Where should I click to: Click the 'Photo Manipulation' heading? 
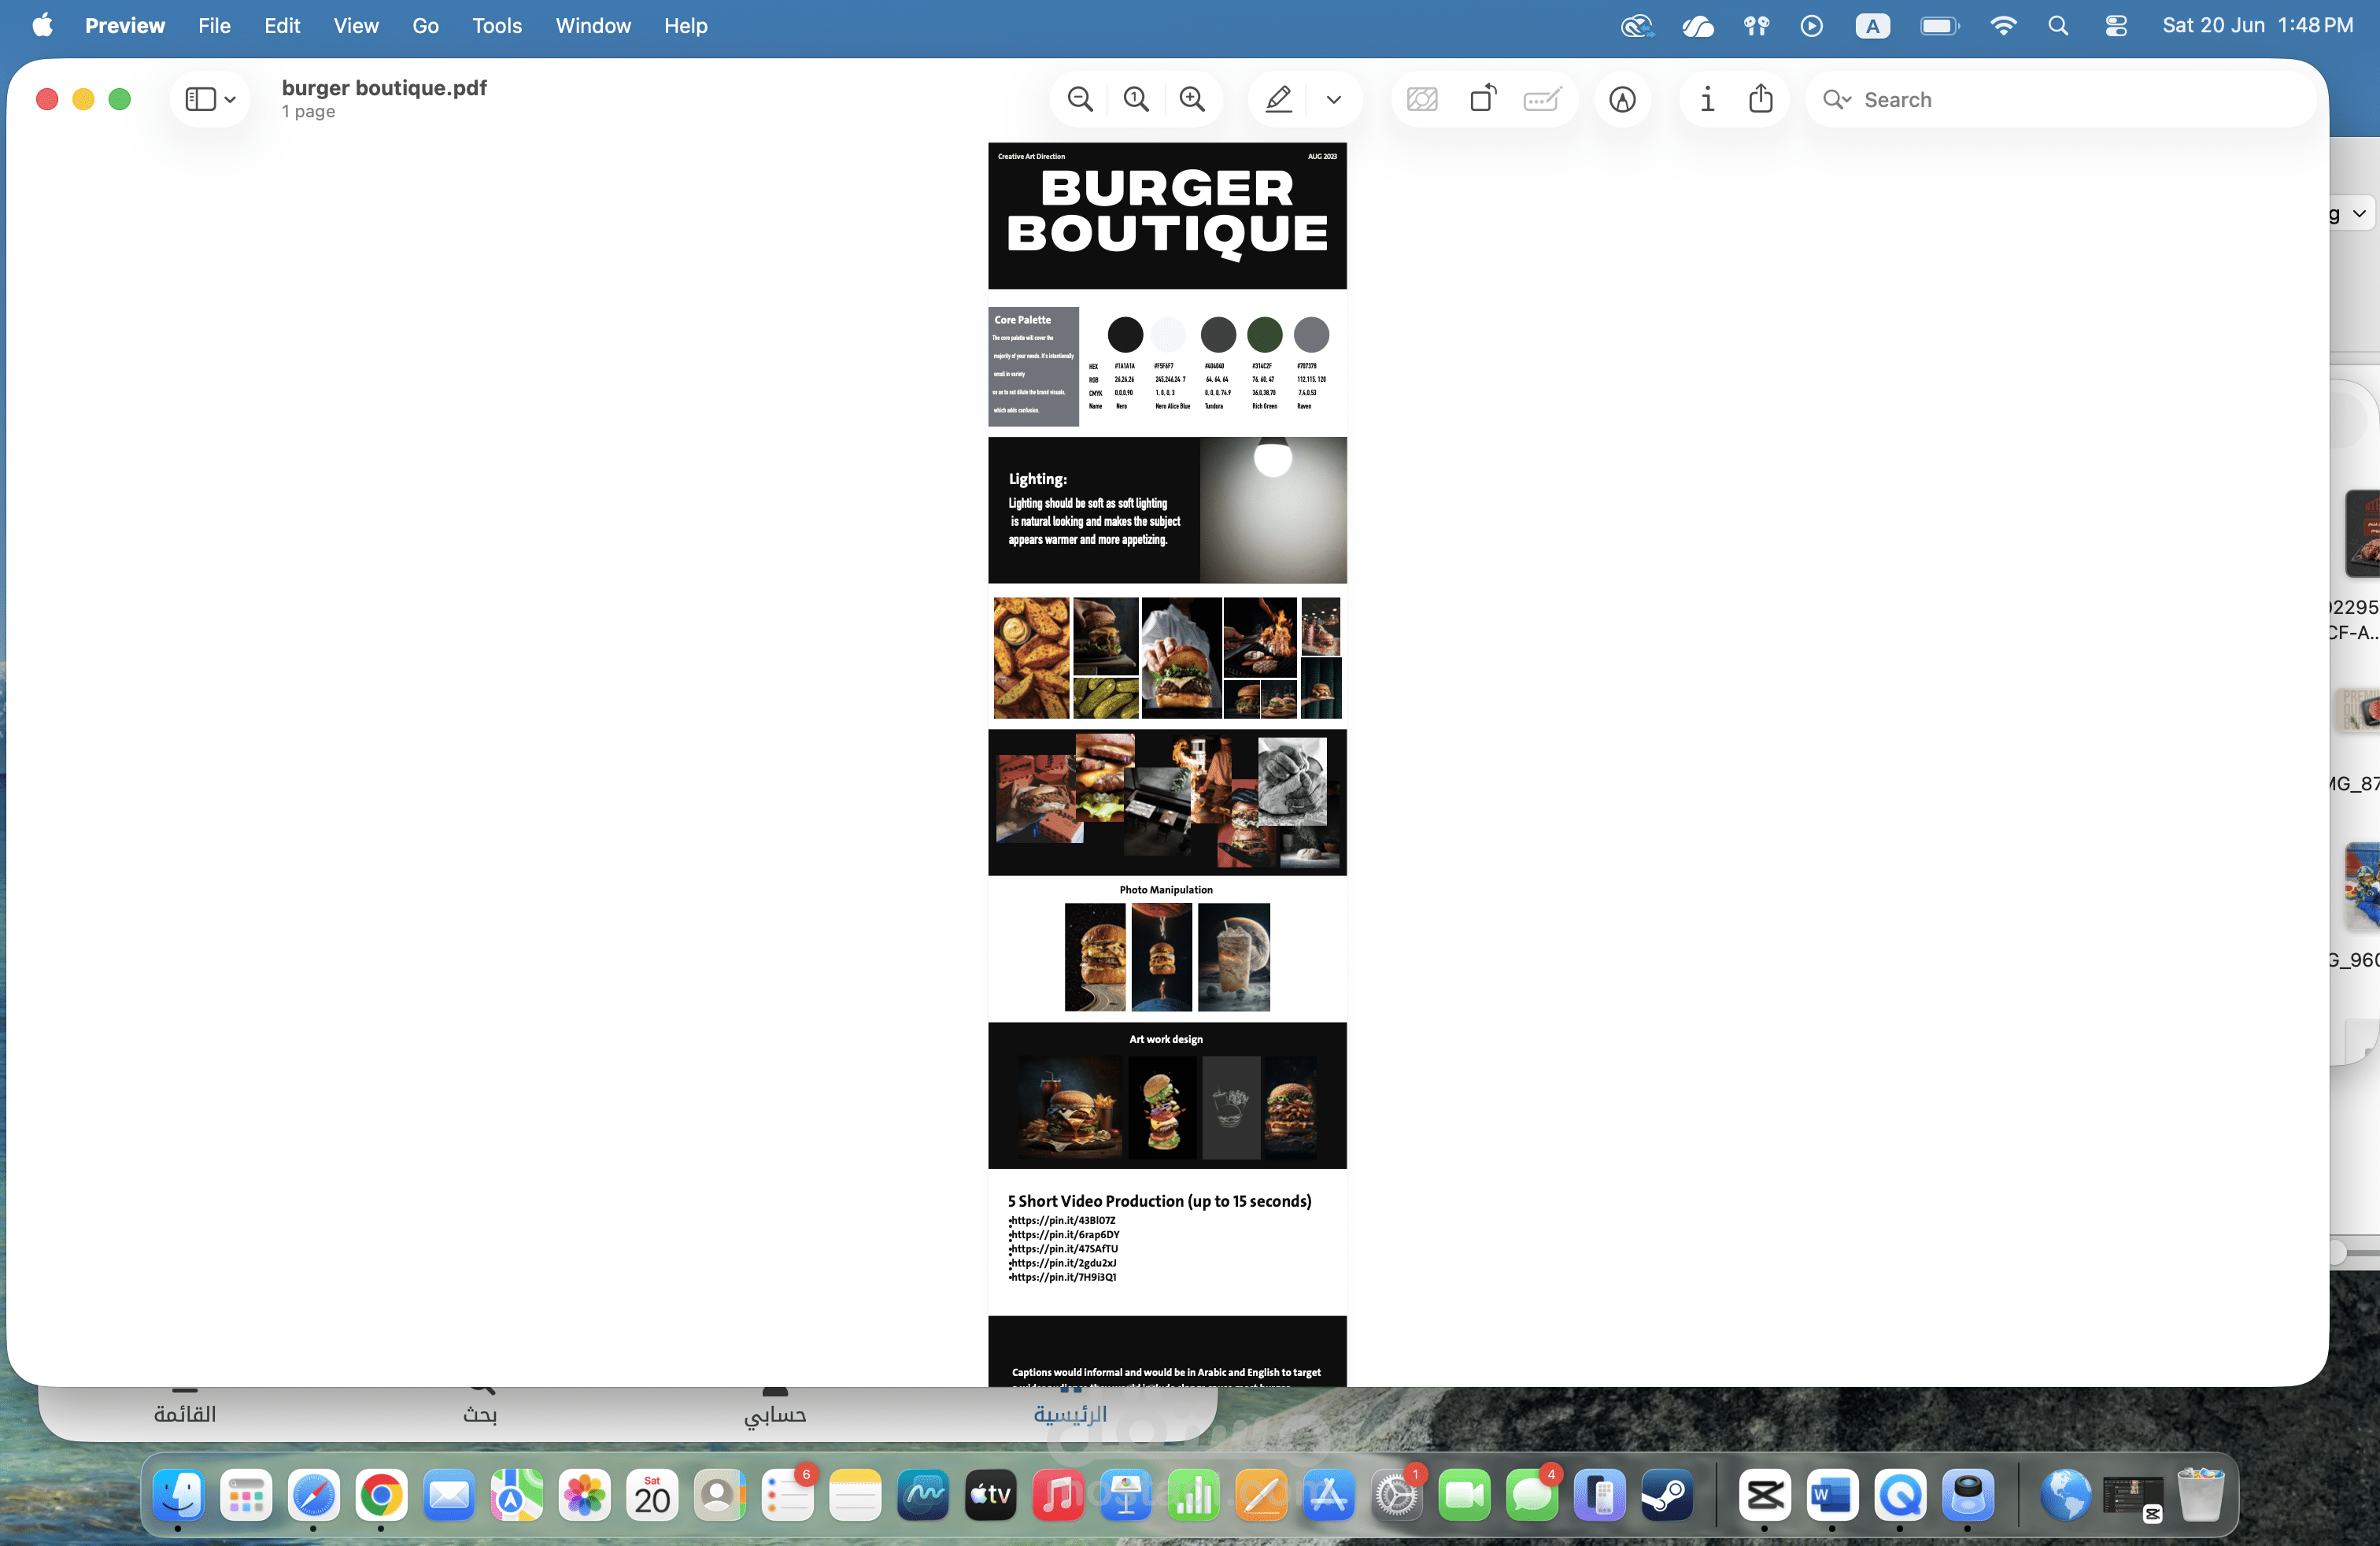tap(1166, 889)
